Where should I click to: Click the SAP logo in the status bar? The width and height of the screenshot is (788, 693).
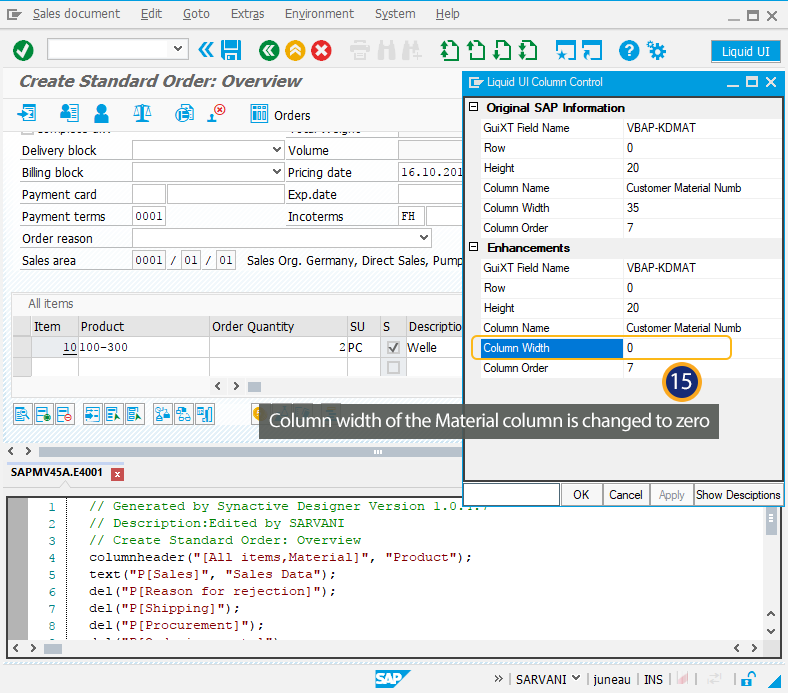392,679
